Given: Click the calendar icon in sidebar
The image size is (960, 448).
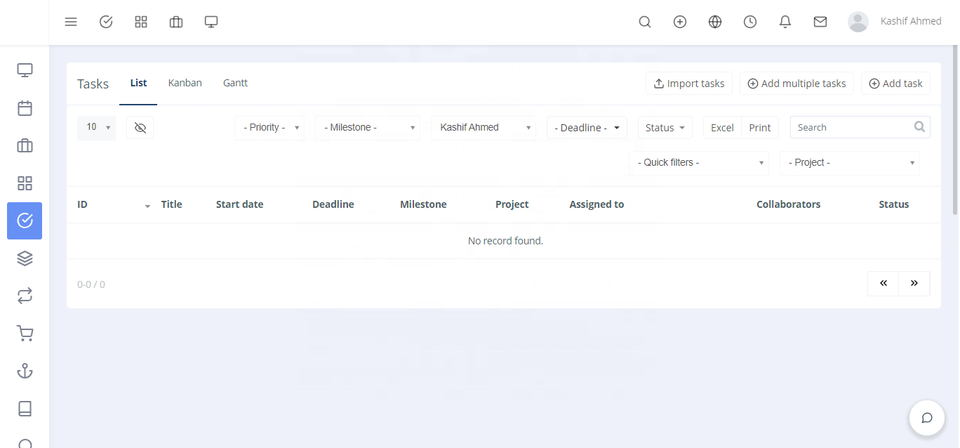Looking at the screenshot, I should (x=25, y=108).
